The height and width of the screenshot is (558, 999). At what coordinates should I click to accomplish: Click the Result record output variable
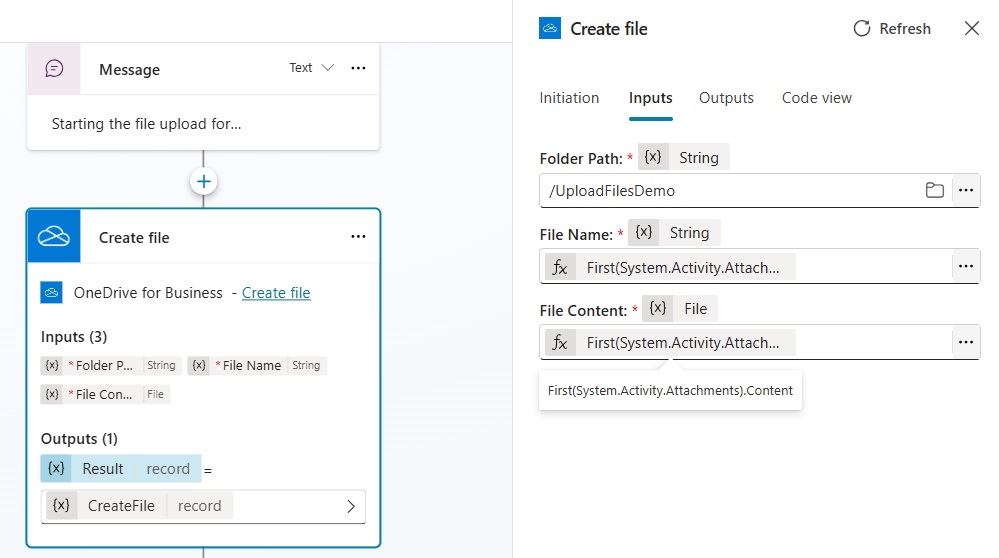121,469
